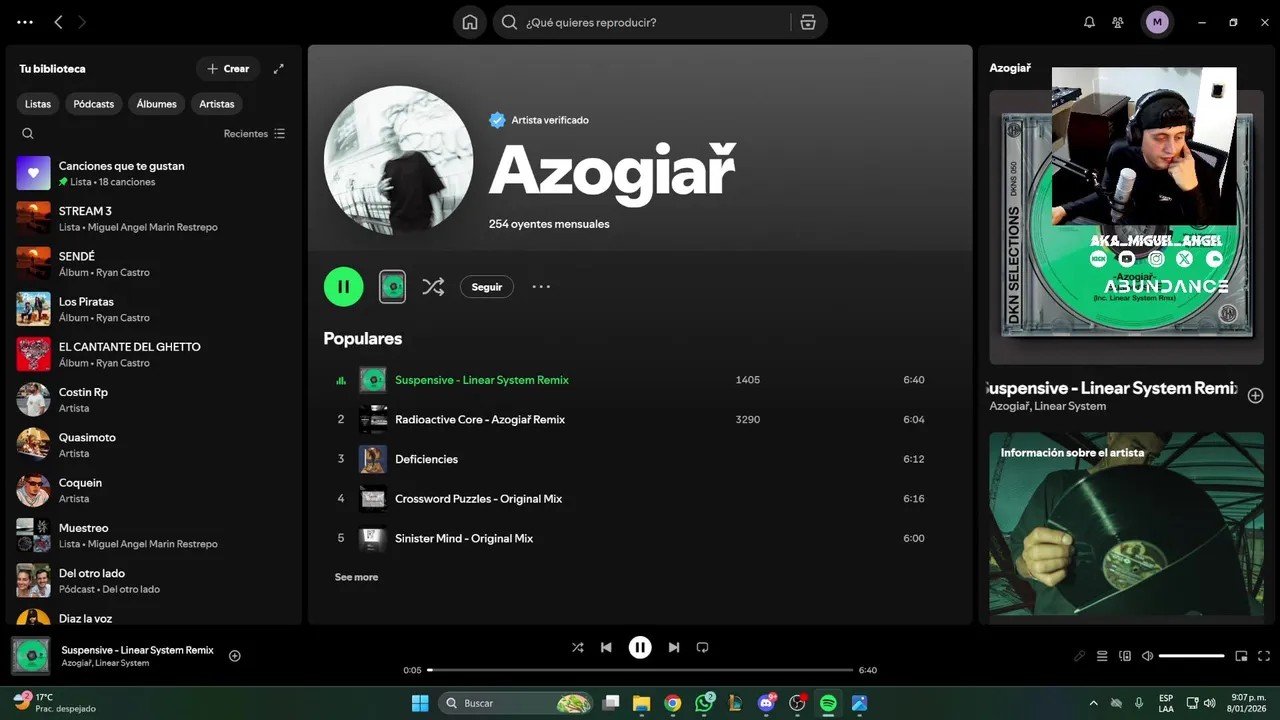Filter library by Artistas
The height and width of the screenshot is (720, 1280).
click(x=217, y=104)
